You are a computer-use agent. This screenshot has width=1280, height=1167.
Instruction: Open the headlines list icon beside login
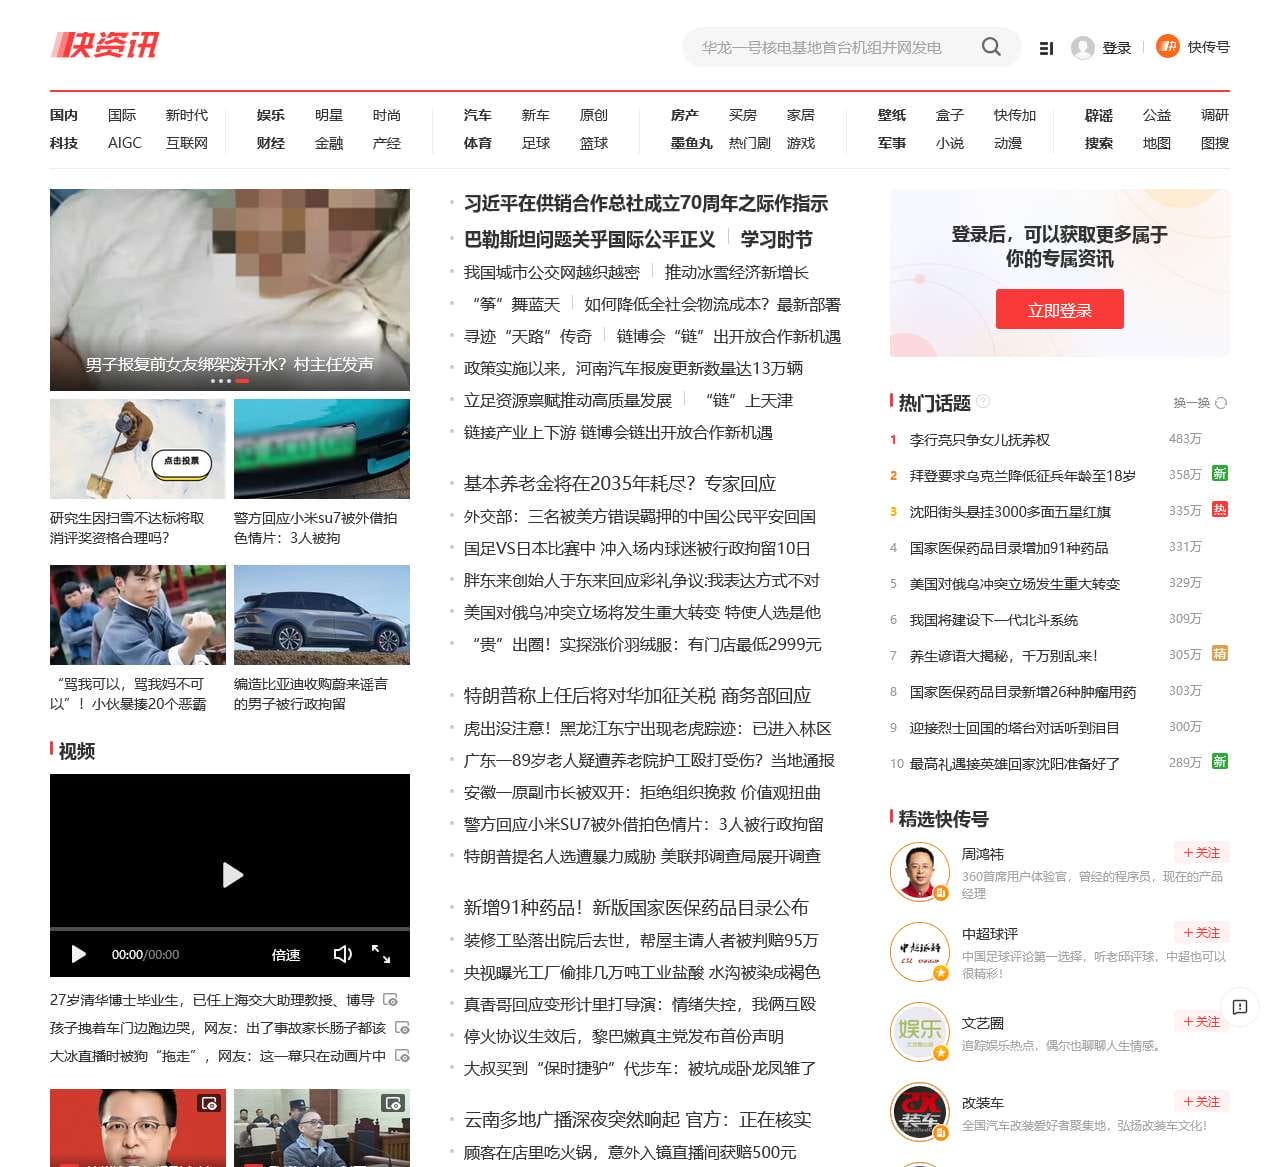1046,47
